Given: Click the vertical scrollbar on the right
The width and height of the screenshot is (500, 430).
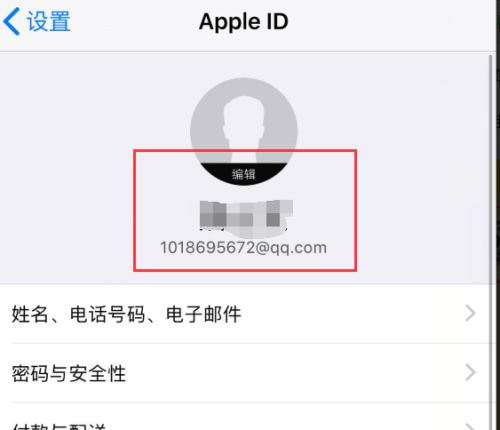Looking at the screenshot, I should [x=491, y=233].
